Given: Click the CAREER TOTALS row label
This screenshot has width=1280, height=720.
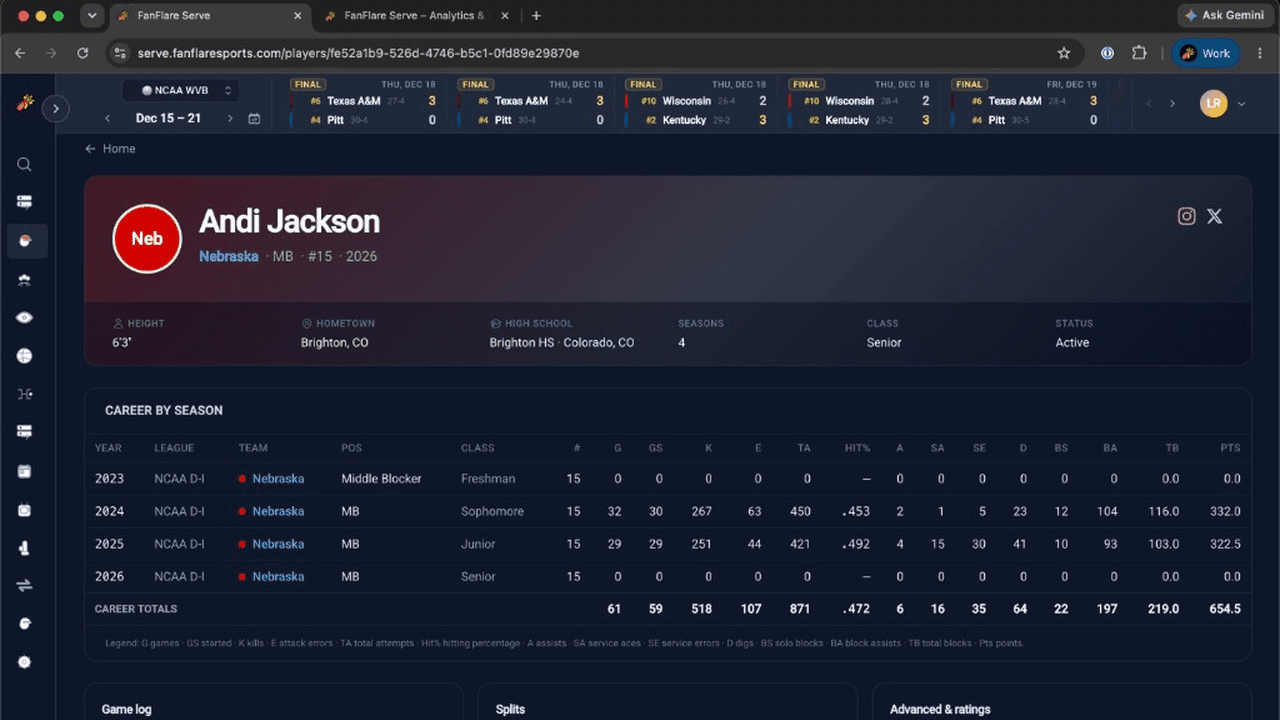Looking at the screenshot, I should tap(136, 609).
